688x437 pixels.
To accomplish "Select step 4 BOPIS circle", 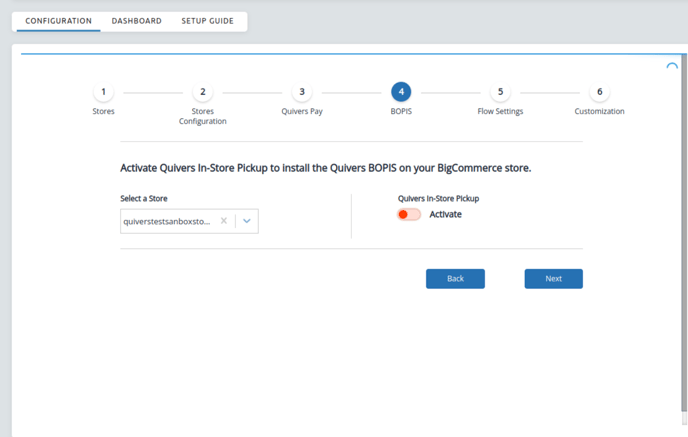I will tap(401, 92).
